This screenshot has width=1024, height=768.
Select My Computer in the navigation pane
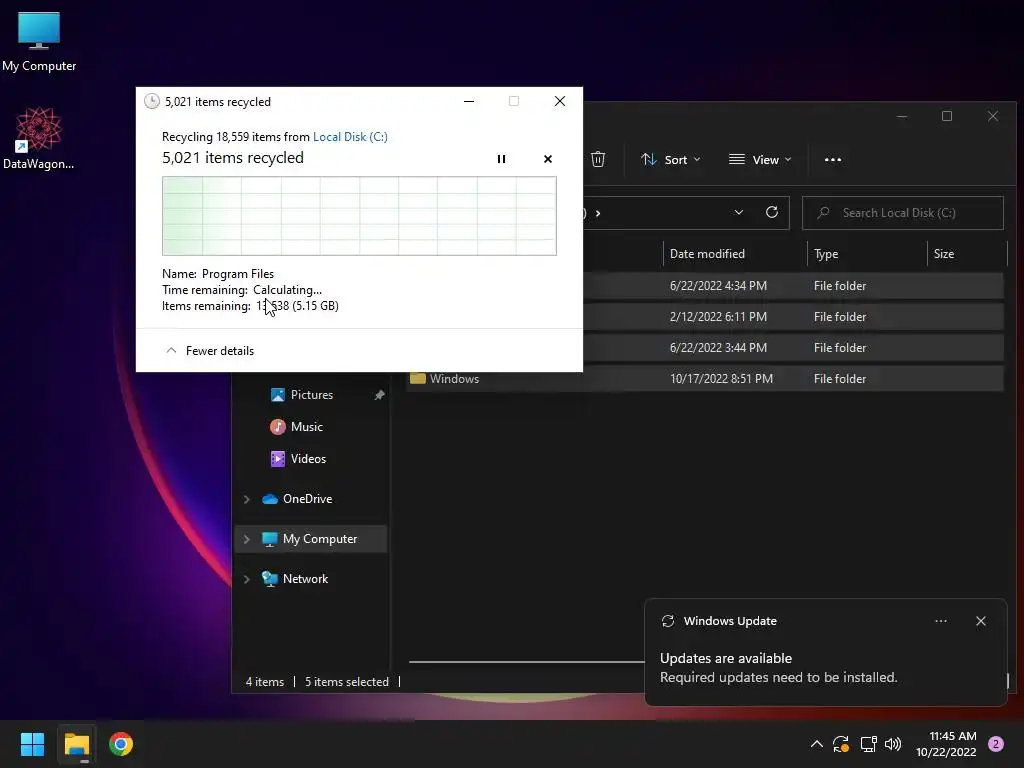click(319, 539)
